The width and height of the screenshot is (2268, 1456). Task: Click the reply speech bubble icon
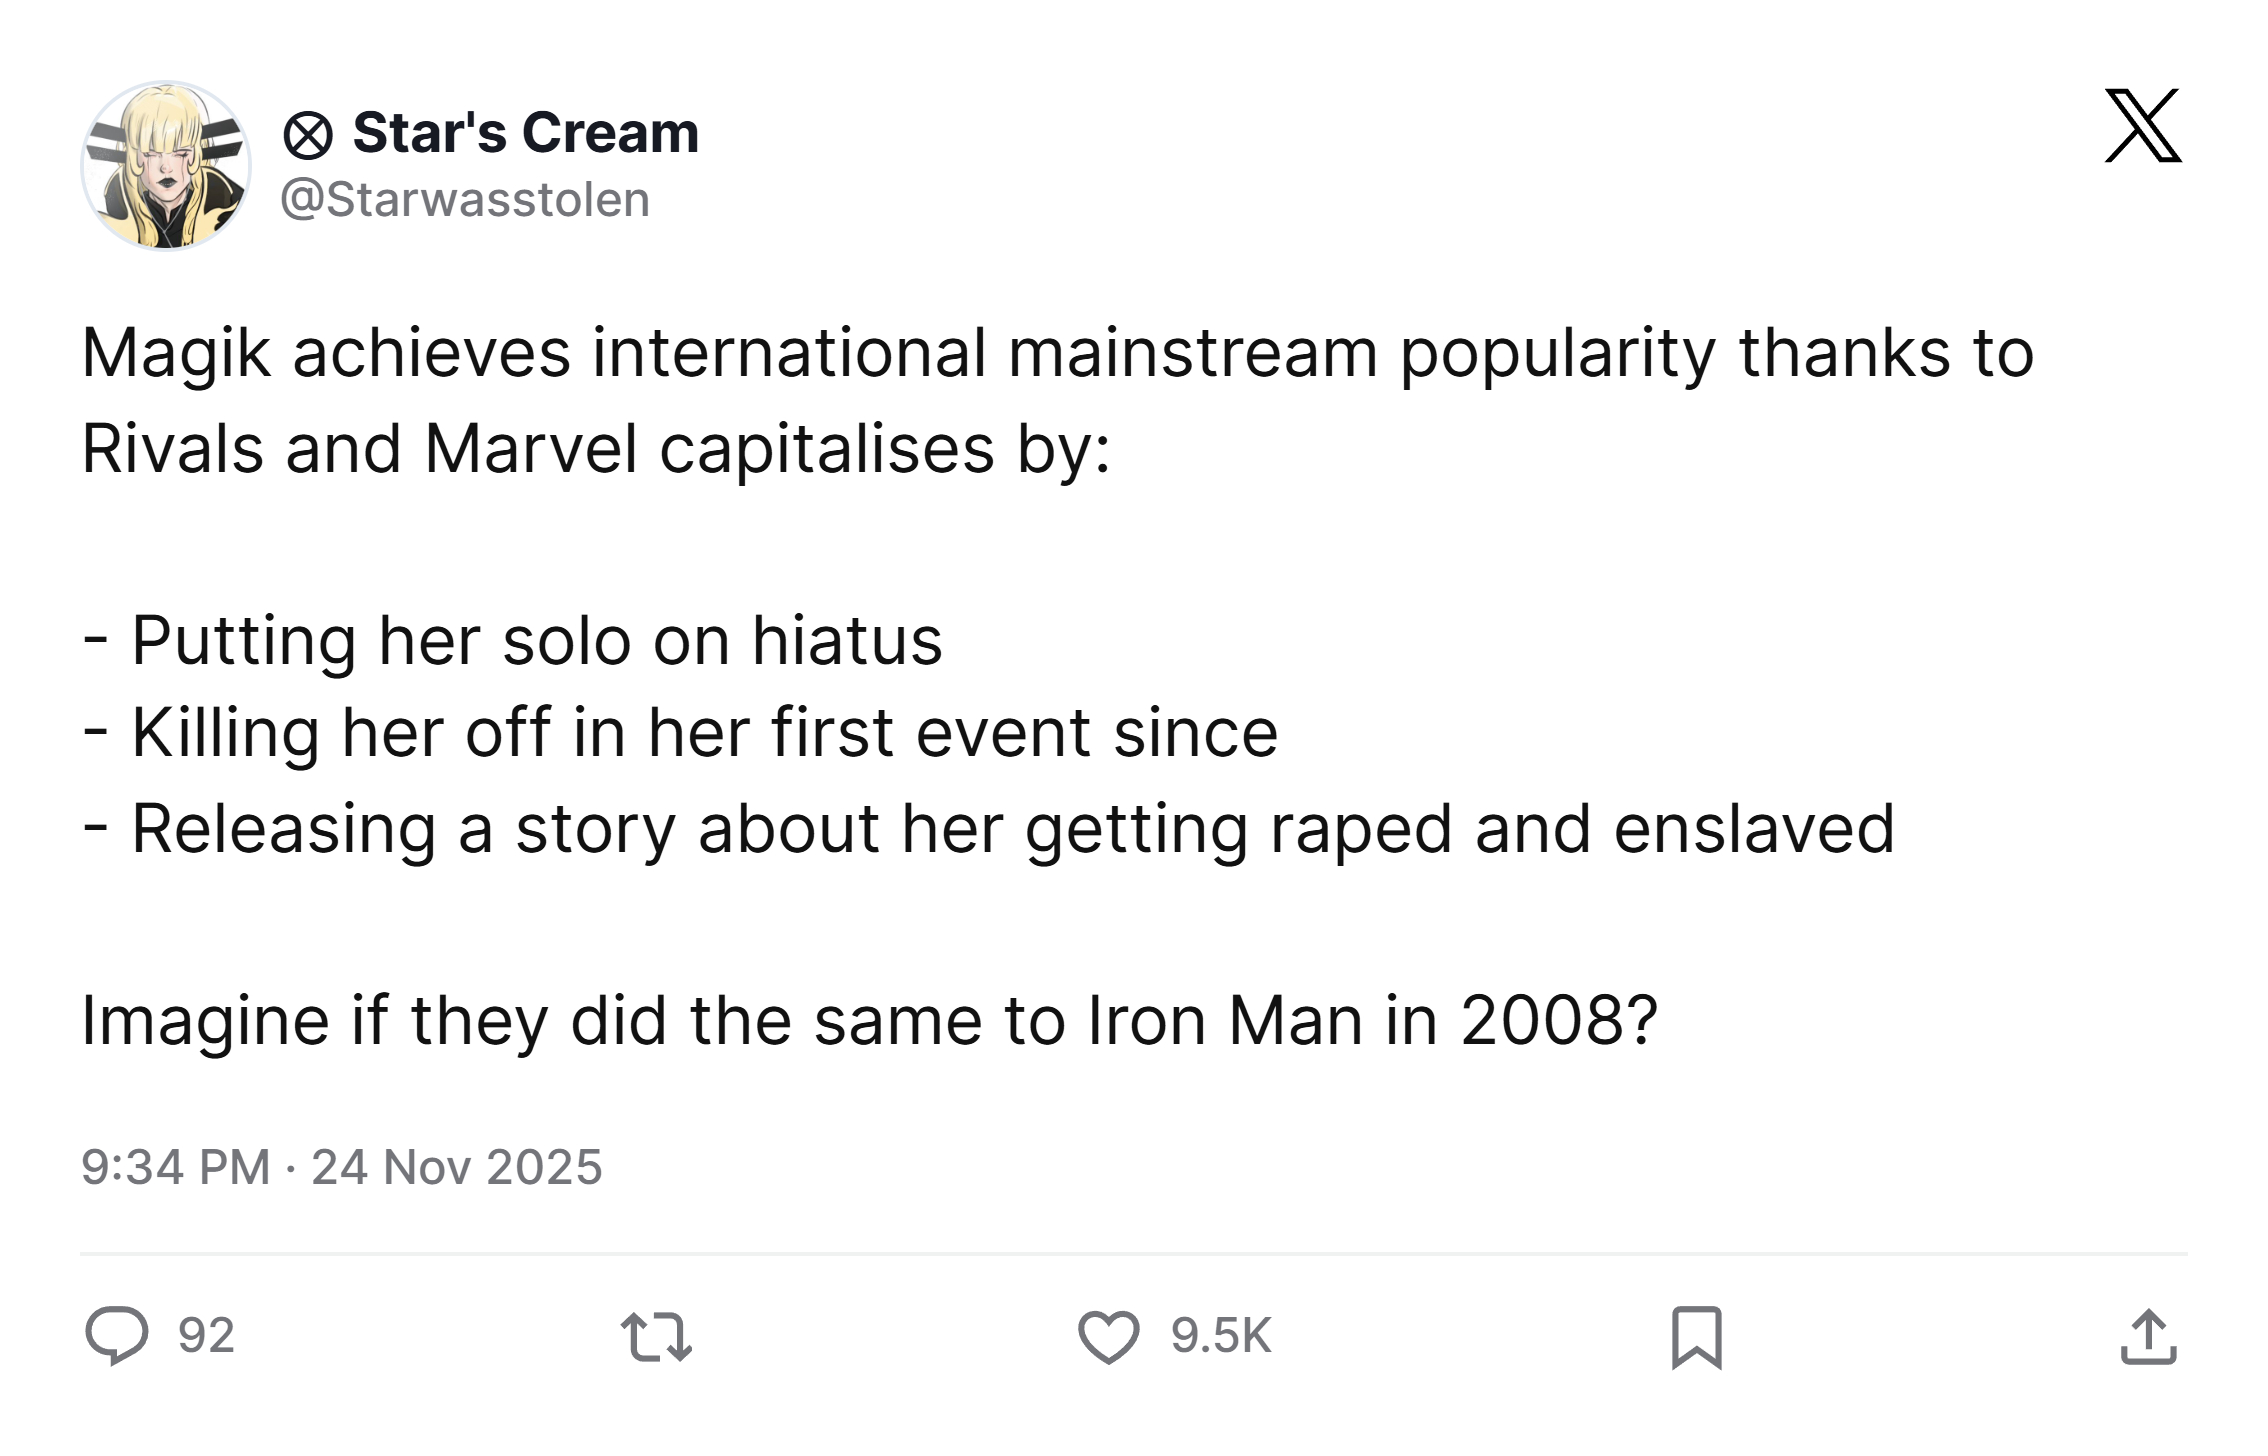(x=117, y=1336)
